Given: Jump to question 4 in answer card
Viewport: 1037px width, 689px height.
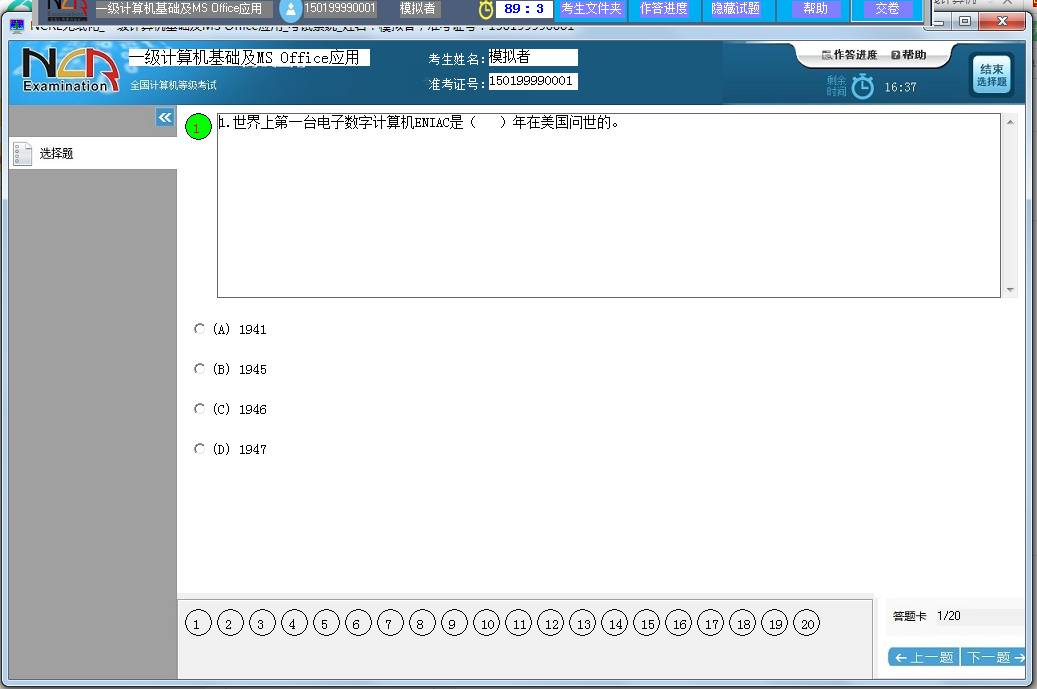Looking at the screenshot, I should [x=294, y=624].
